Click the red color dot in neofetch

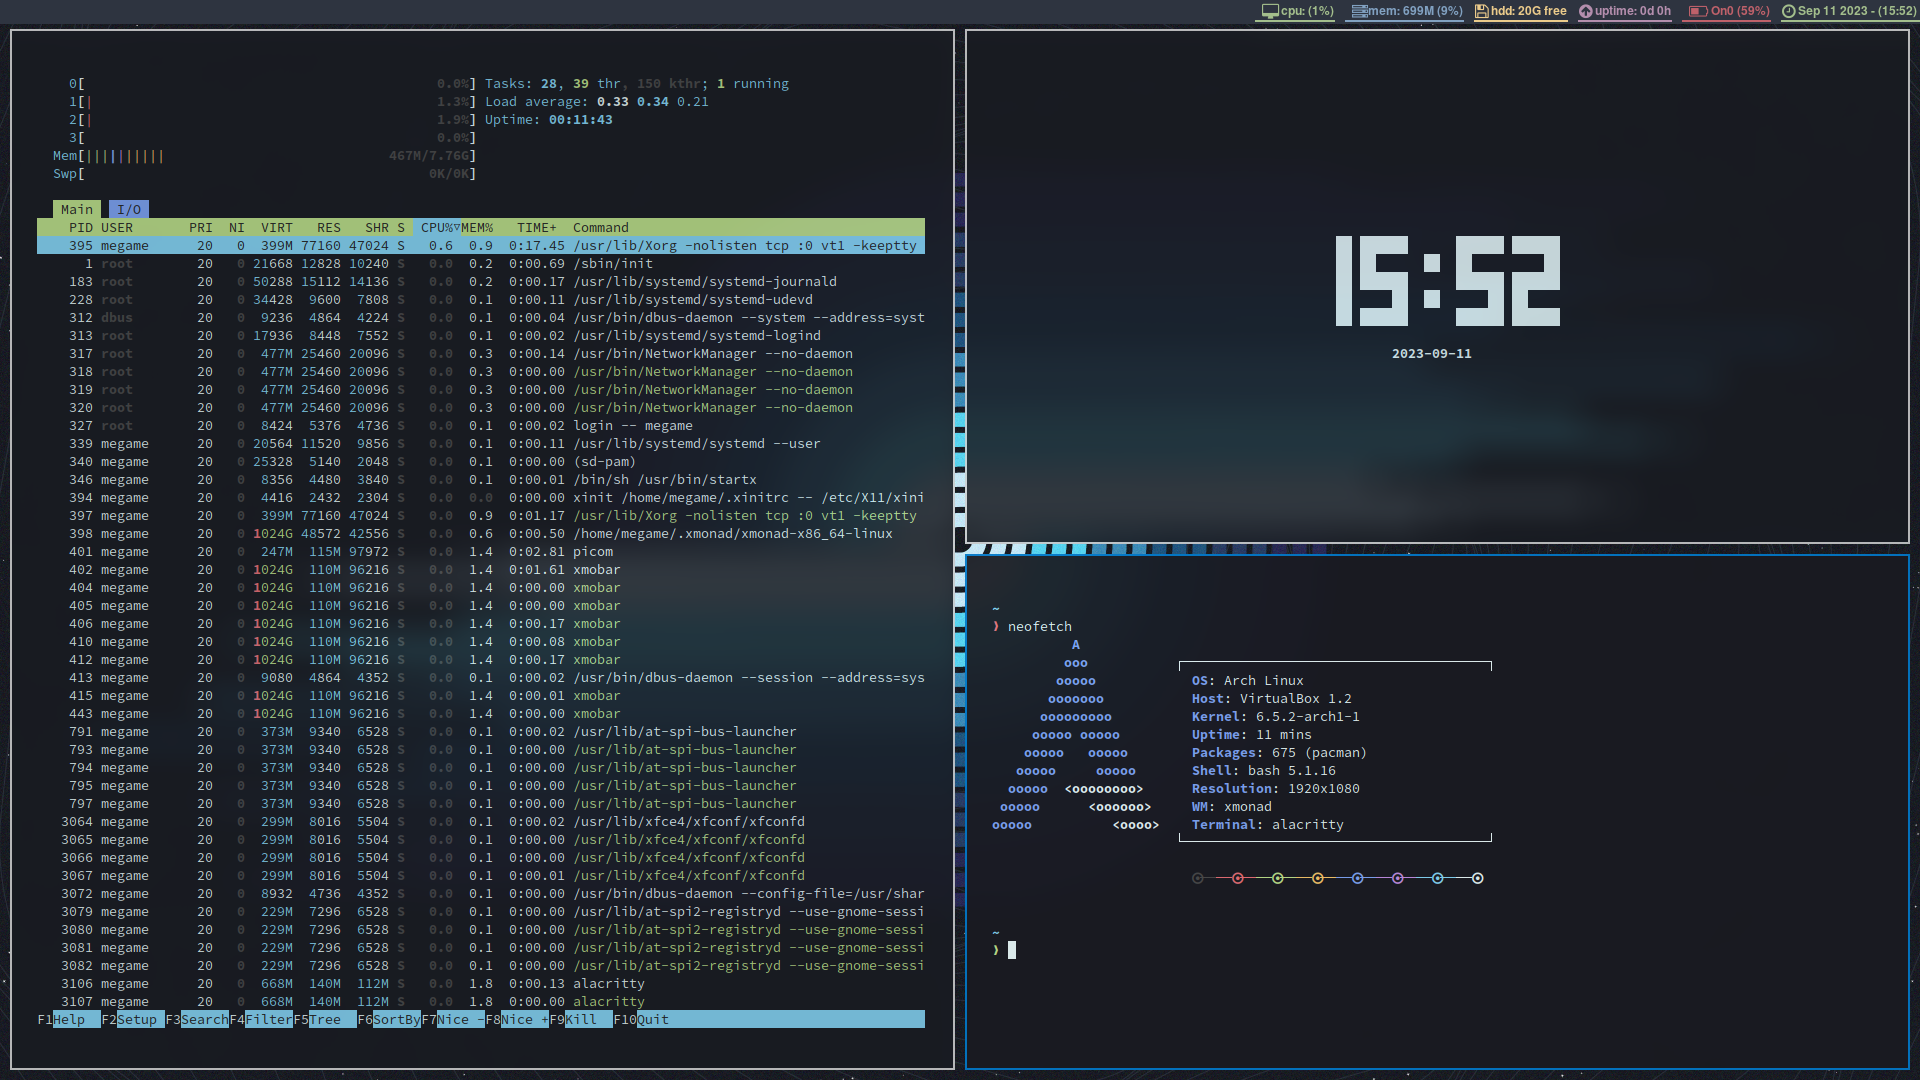1238,878
